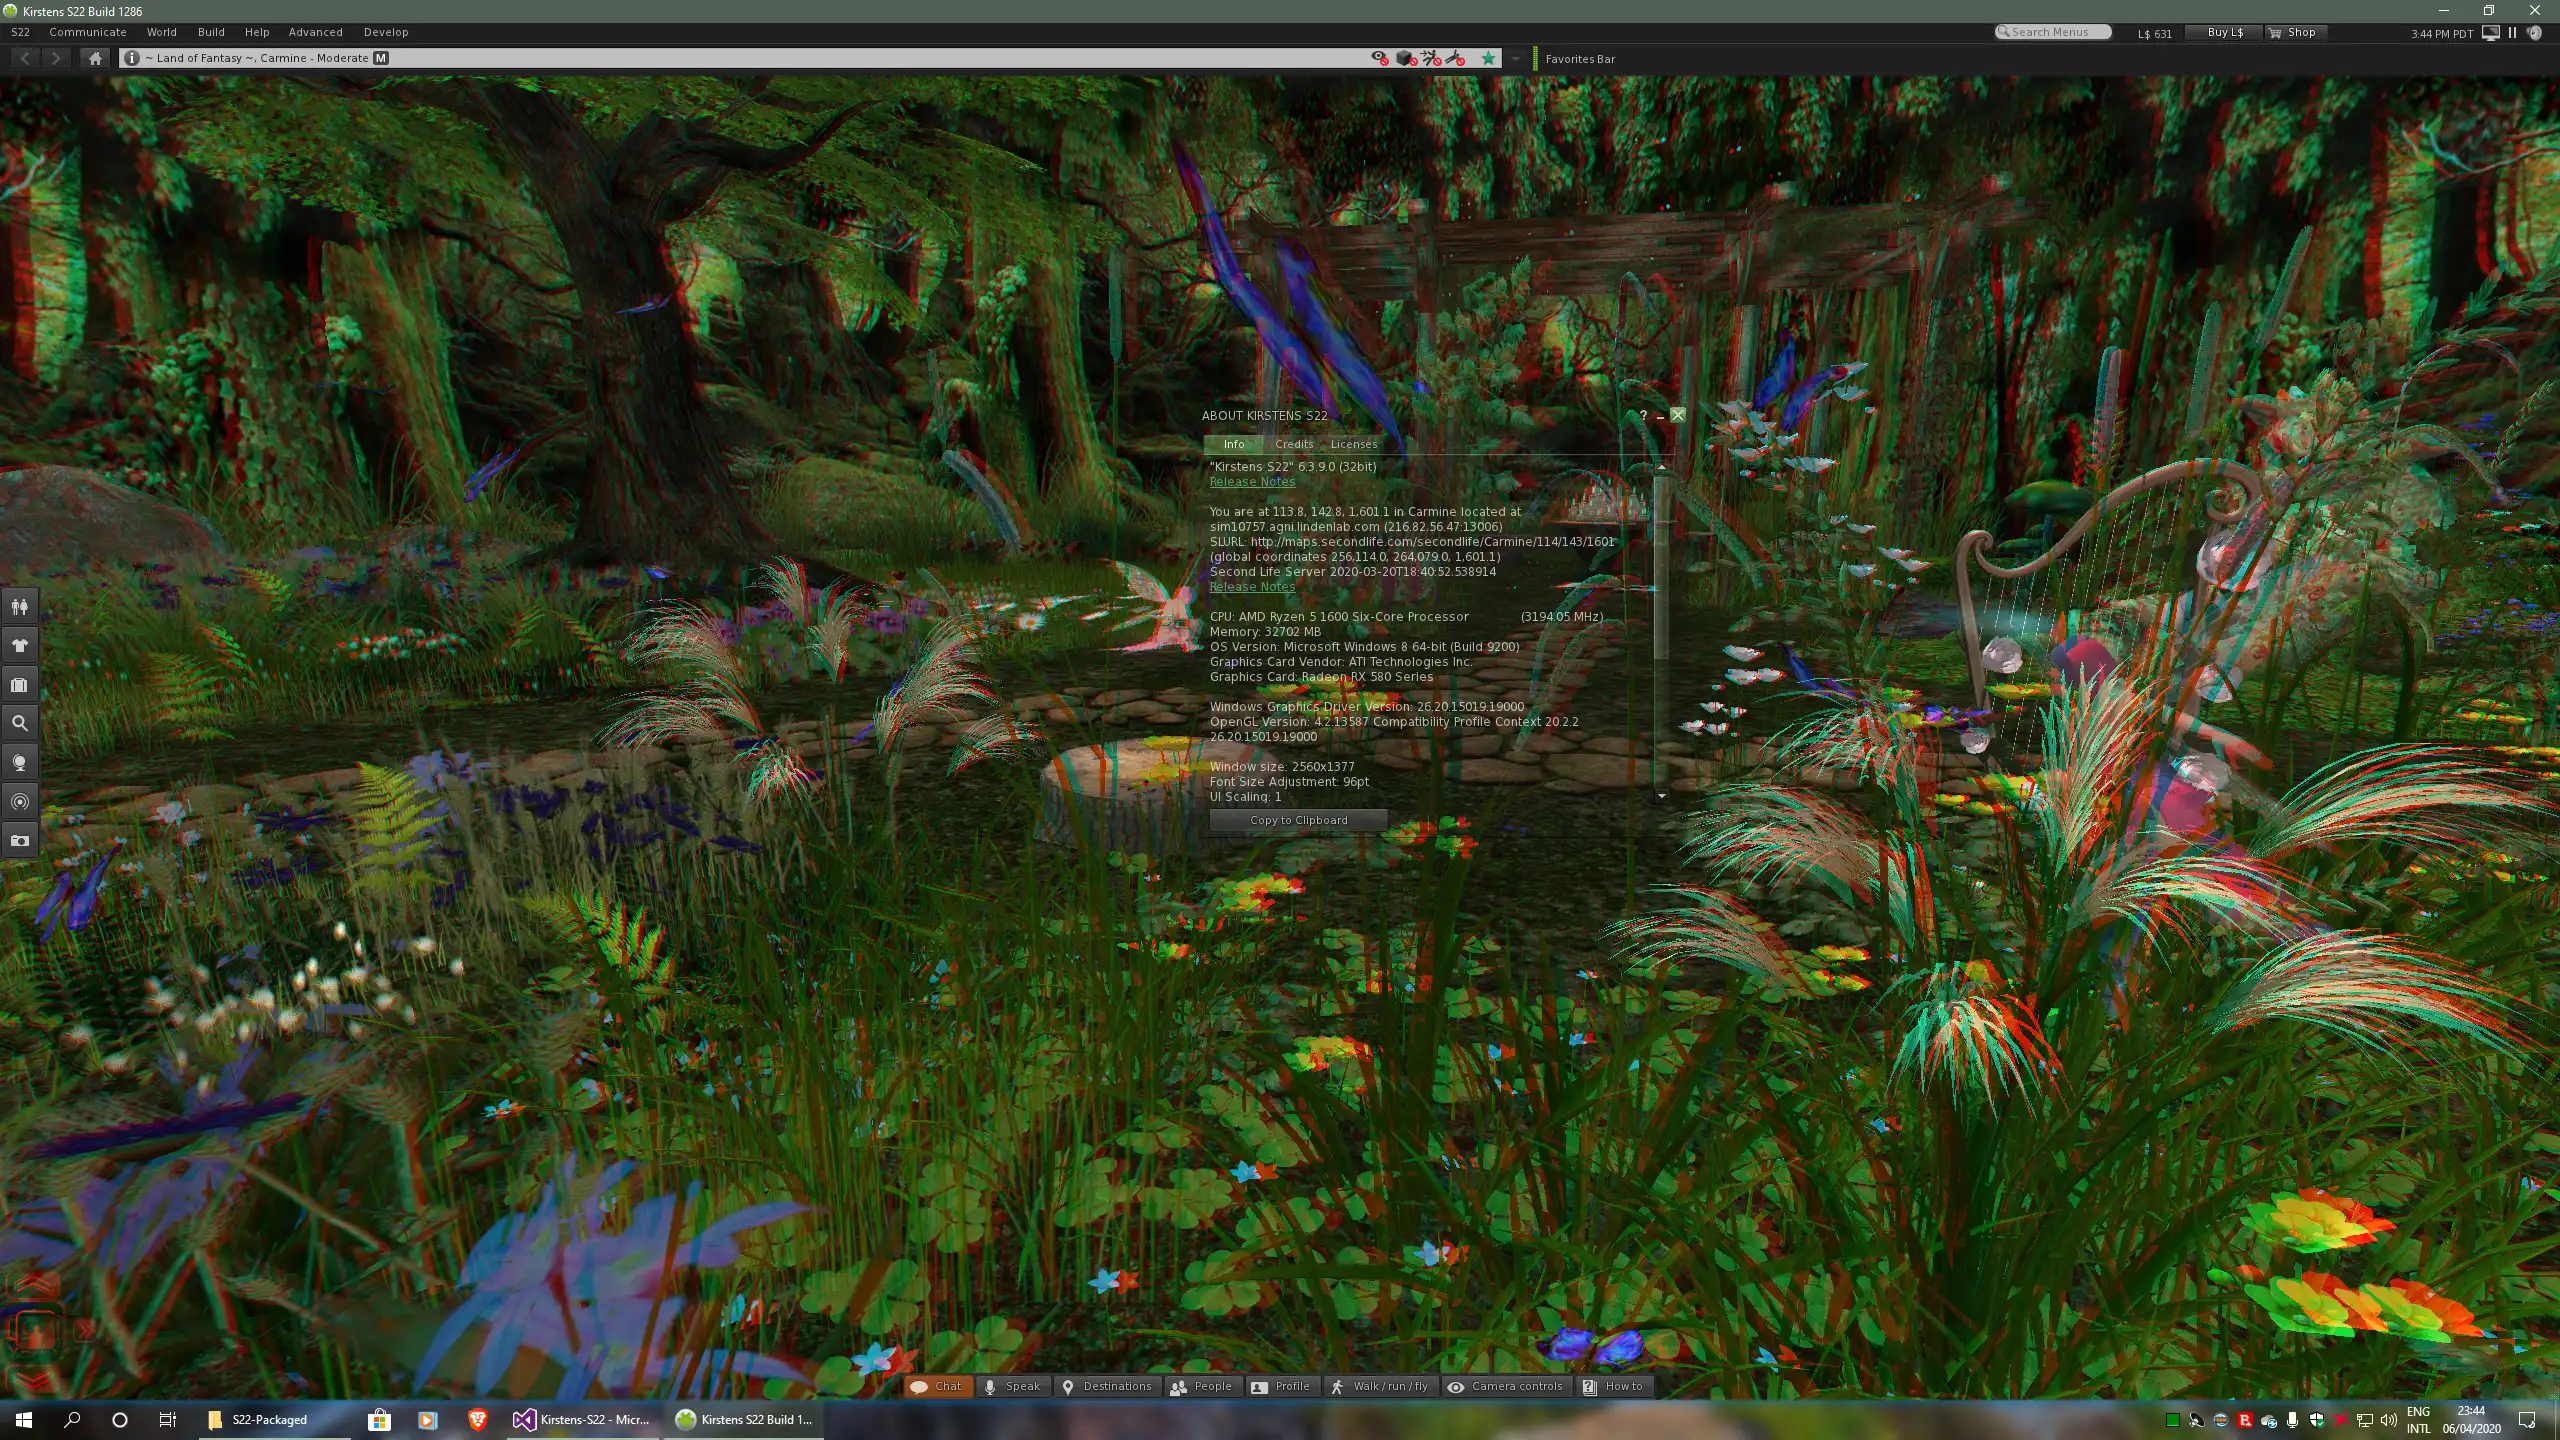The height and width of the screenshot is (1440, 2560).
Task: Toggle the Advanced menu options
Action: pos(315,32)
